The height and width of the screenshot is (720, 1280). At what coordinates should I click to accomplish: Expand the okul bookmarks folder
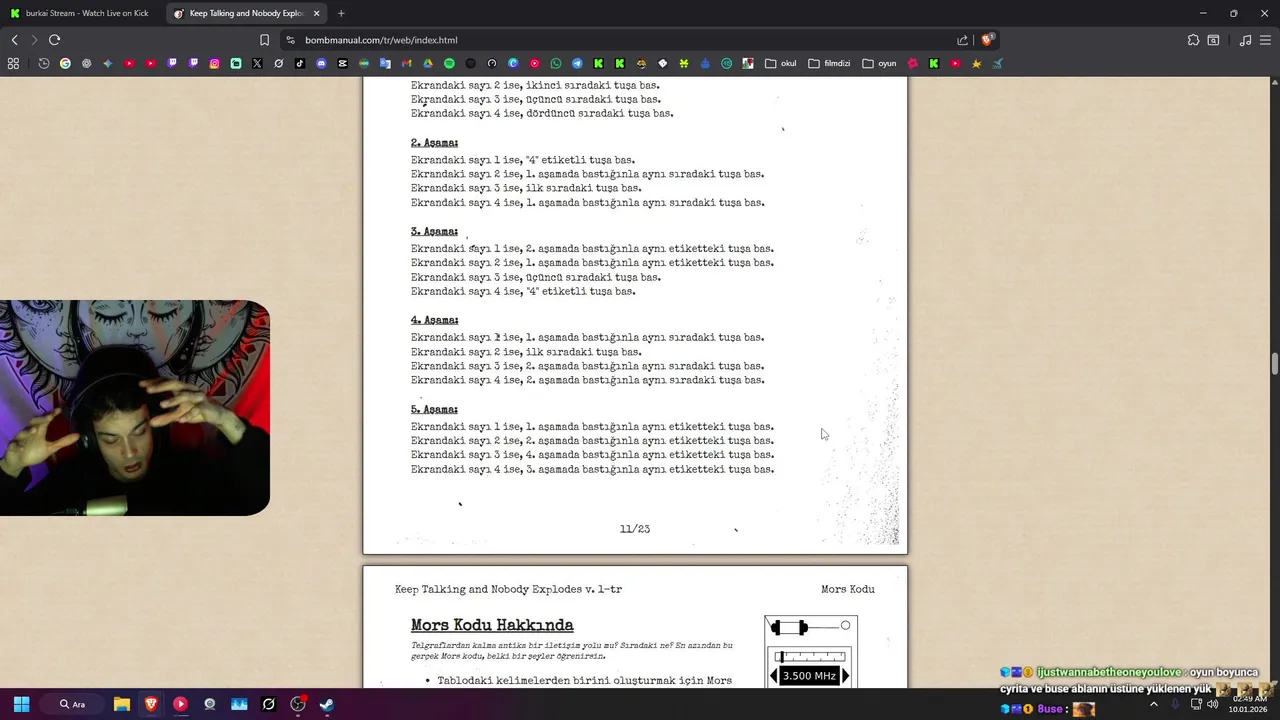(x=781, y=63)
